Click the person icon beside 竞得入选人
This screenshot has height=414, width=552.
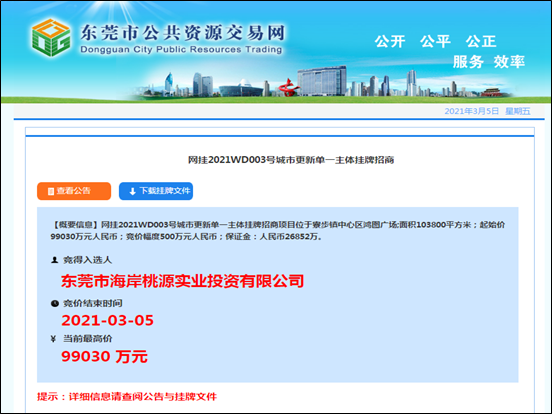(x=54, y=260)
